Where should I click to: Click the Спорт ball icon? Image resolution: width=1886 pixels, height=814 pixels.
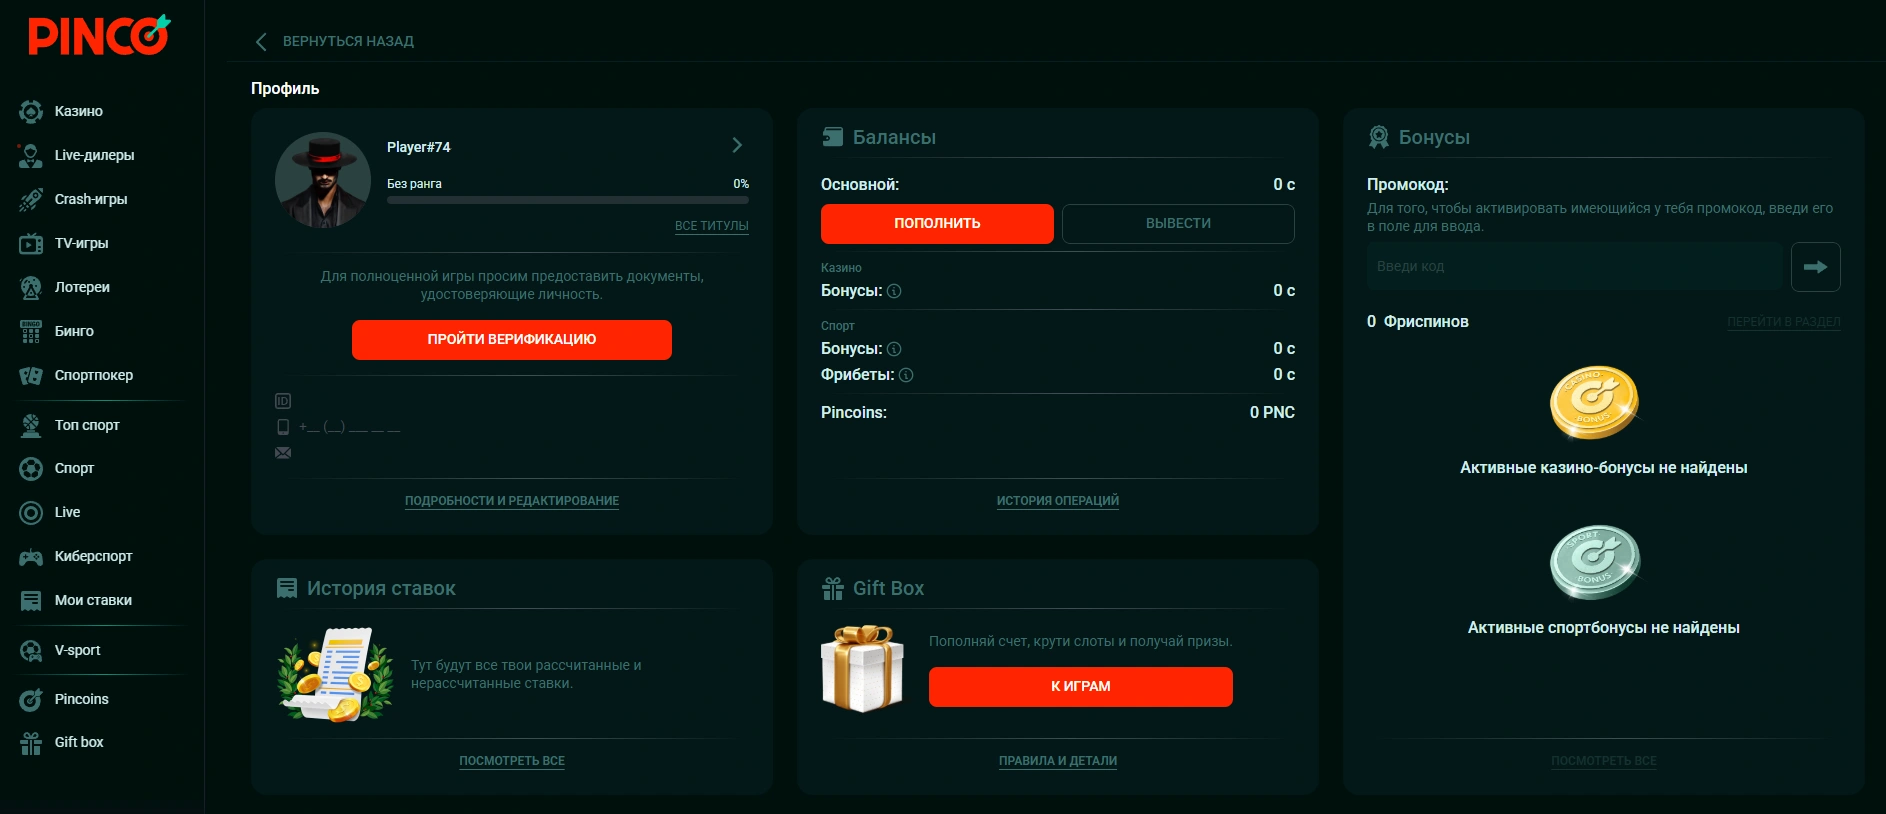click(x=31, y=468)
